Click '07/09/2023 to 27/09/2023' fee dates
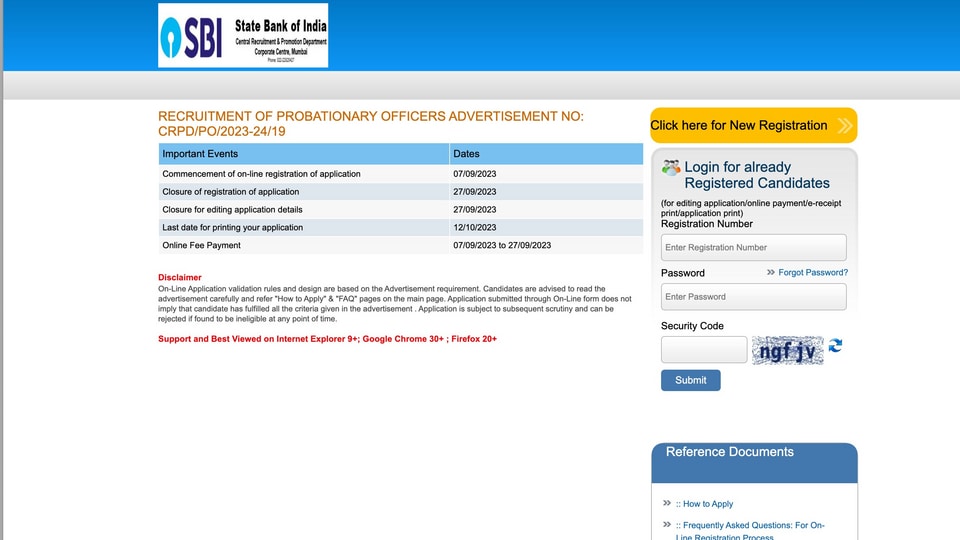 [502, 245]
